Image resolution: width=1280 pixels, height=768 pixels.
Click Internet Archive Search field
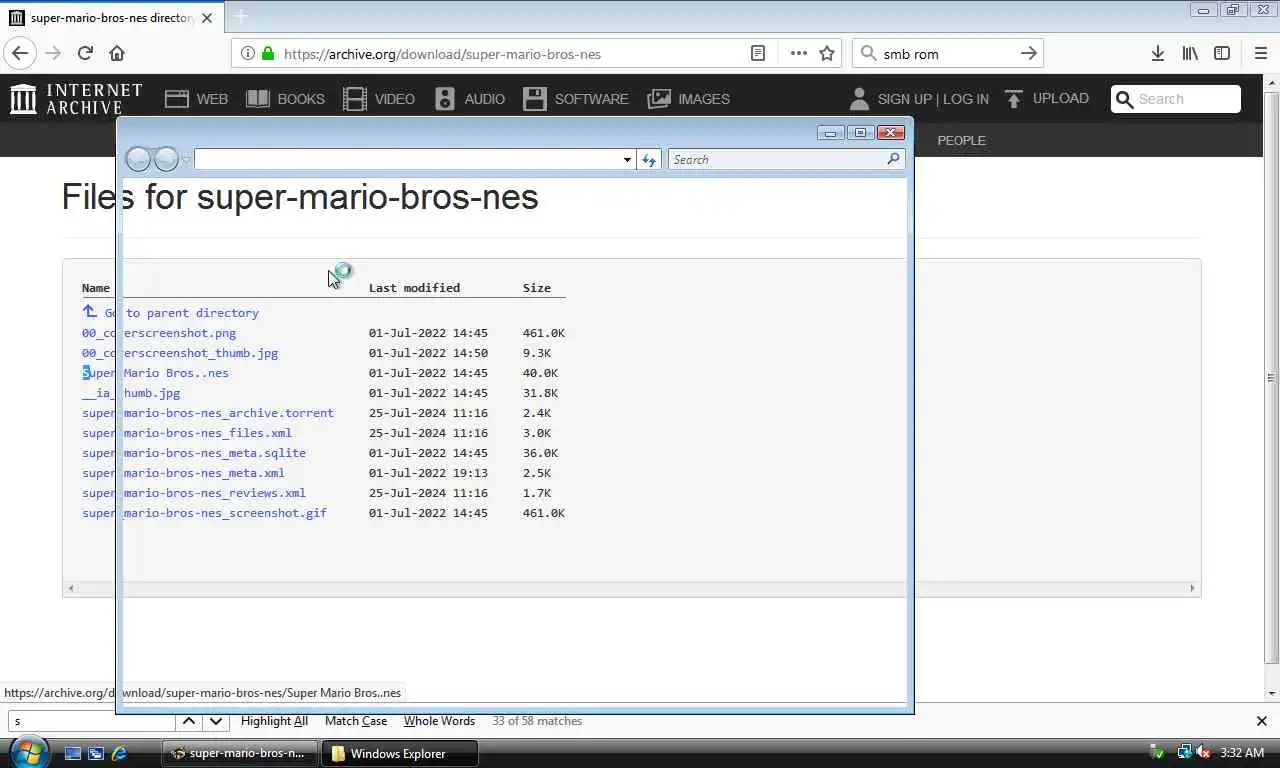click(x=1176, y=99)
